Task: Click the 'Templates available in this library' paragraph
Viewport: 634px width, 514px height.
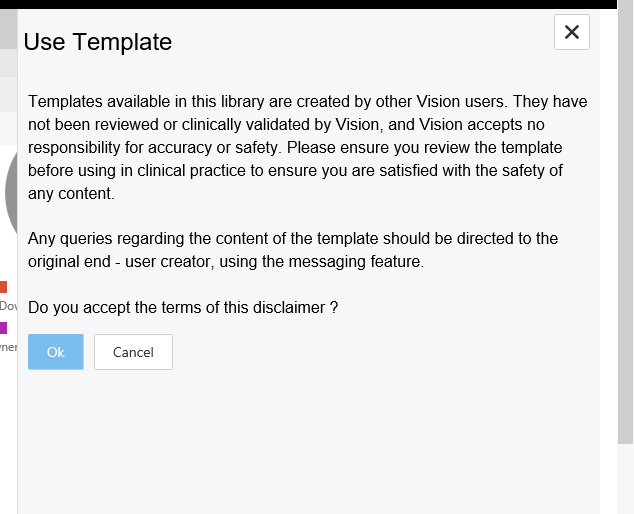Action: 300,147
